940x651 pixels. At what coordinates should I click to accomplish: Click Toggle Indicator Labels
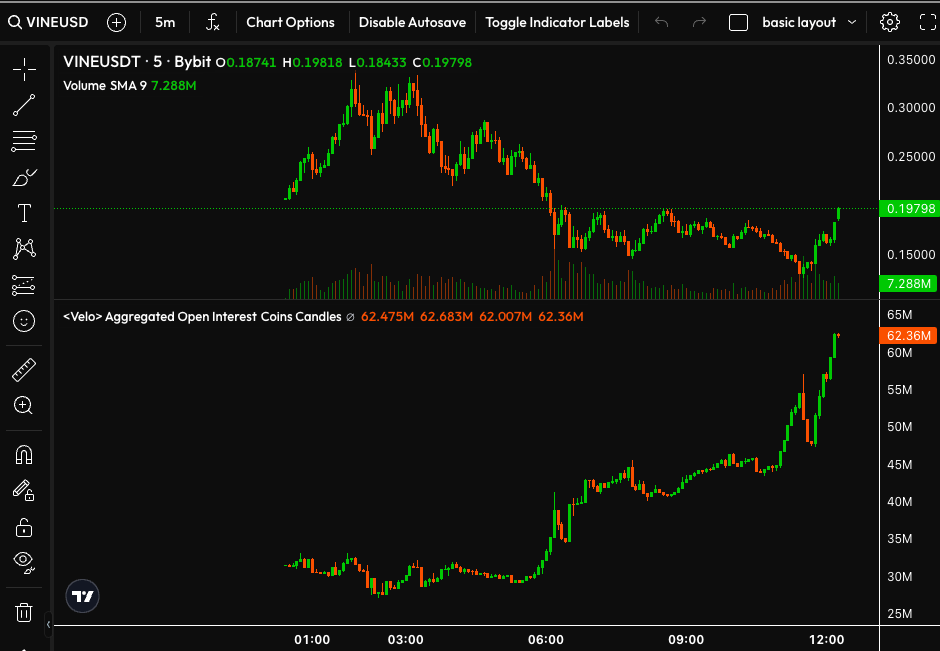pyautogui.click(x=557, y=23)
